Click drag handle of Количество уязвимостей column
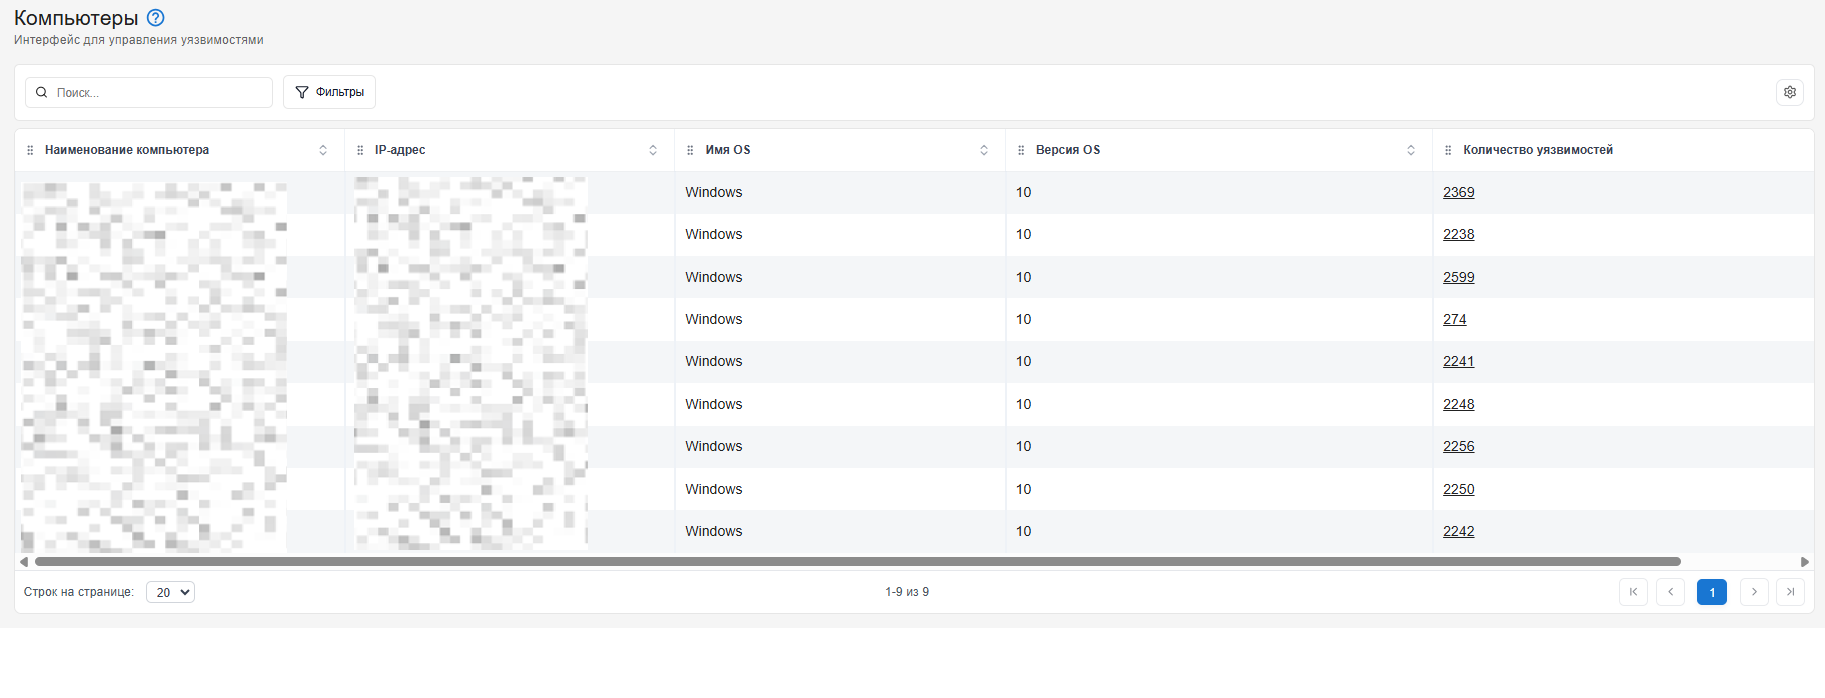Viewport: 1825px width, 698px height. click(1448, 150)
